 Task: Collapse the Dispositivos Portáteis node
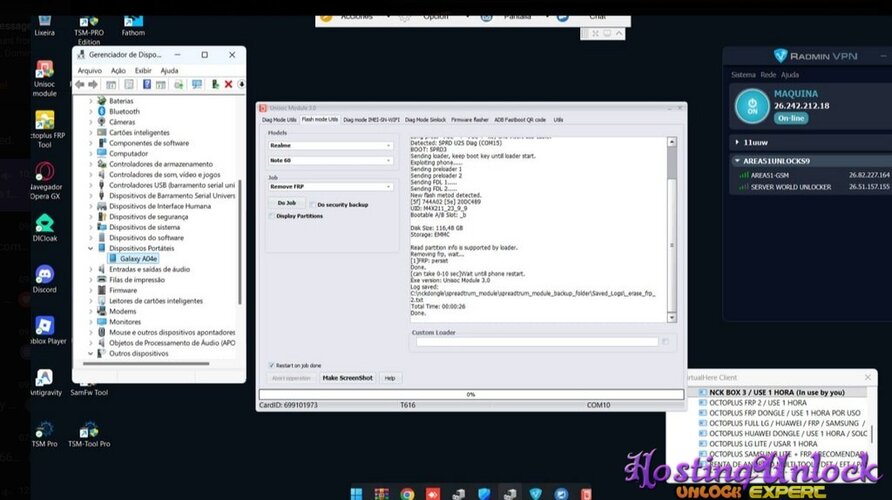click(91, 248)
